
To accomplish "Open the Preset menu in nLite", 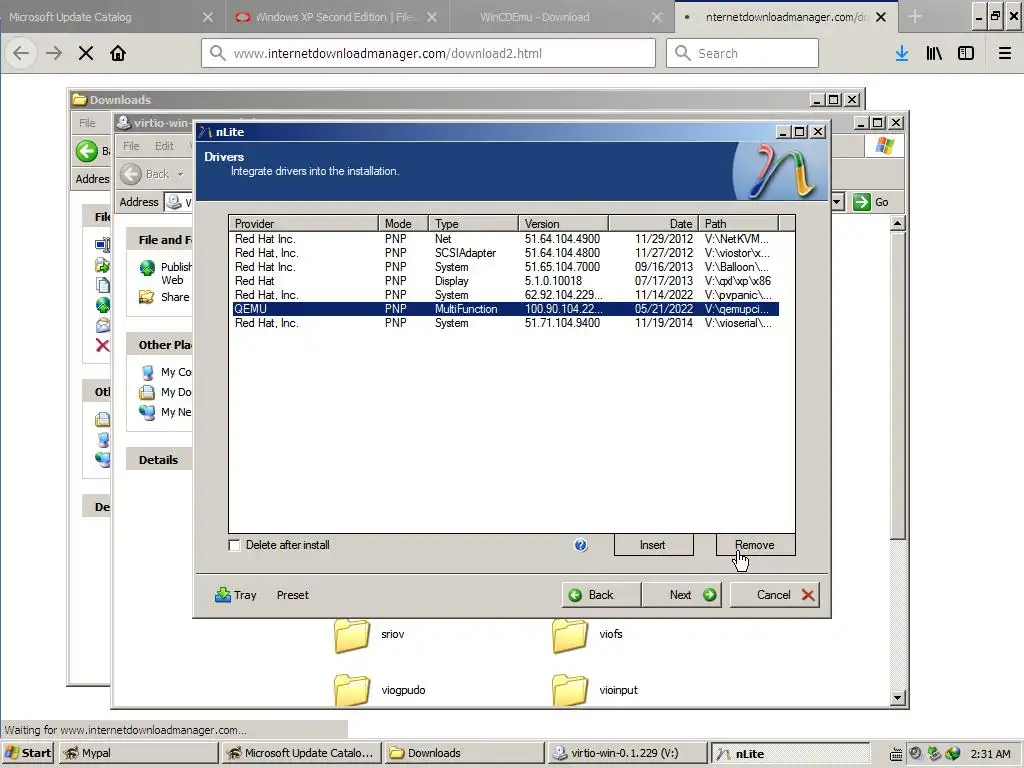I will coord(293,595).
